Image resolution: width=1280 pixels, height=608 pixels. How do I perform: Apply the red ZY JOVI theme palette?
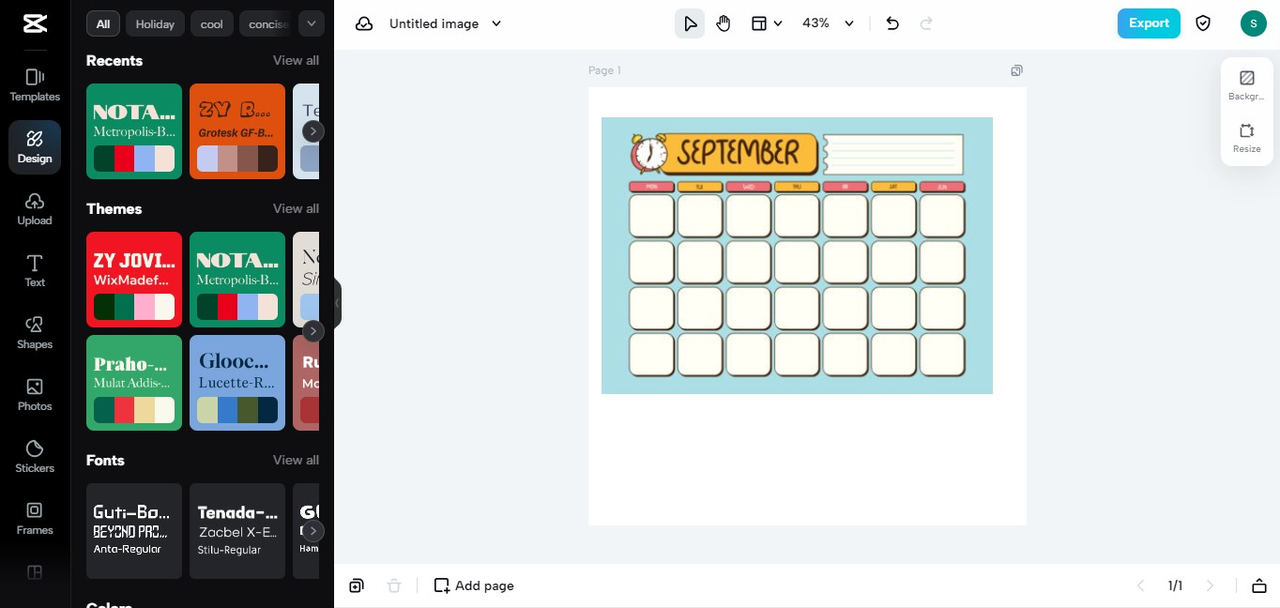pyautogui.click(x=134, y=279)
